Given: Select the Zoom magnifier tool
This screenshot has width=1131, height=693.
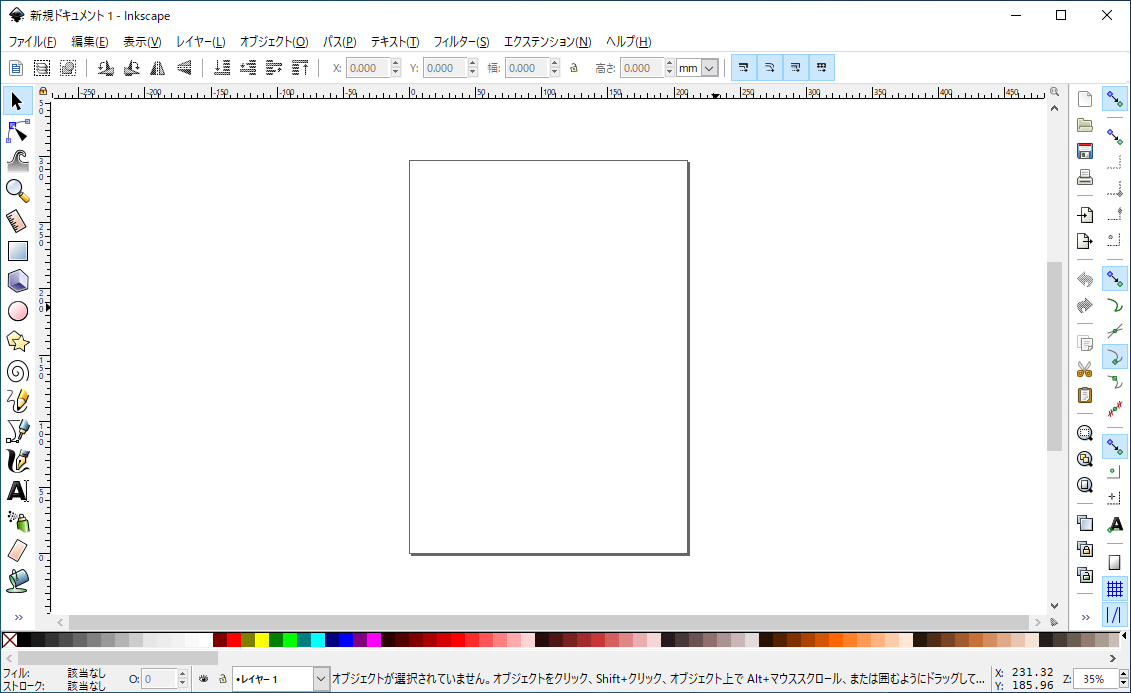Looking at the screenshot, I should 17,190.
